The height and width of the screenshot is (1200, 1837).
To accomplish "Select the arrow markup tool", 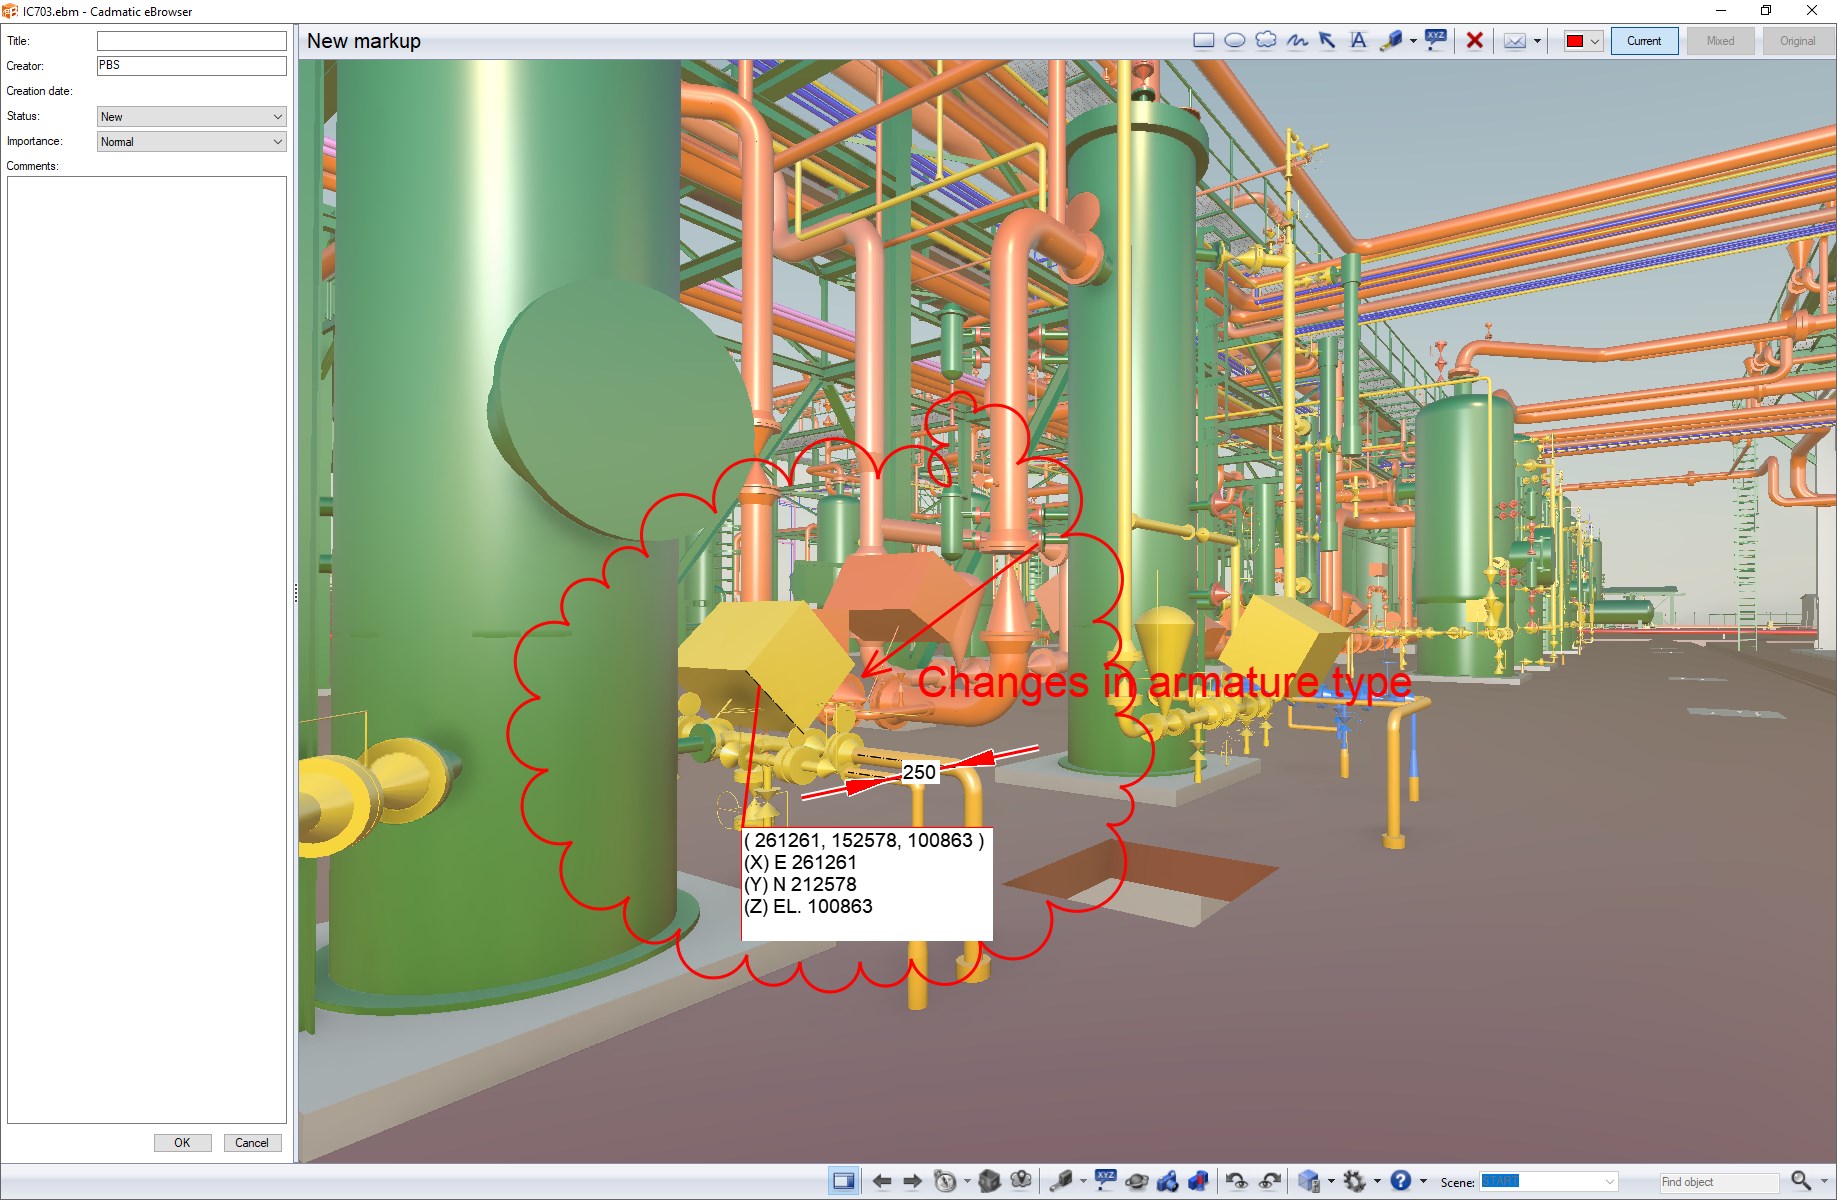I will (x=1327, y=41).
